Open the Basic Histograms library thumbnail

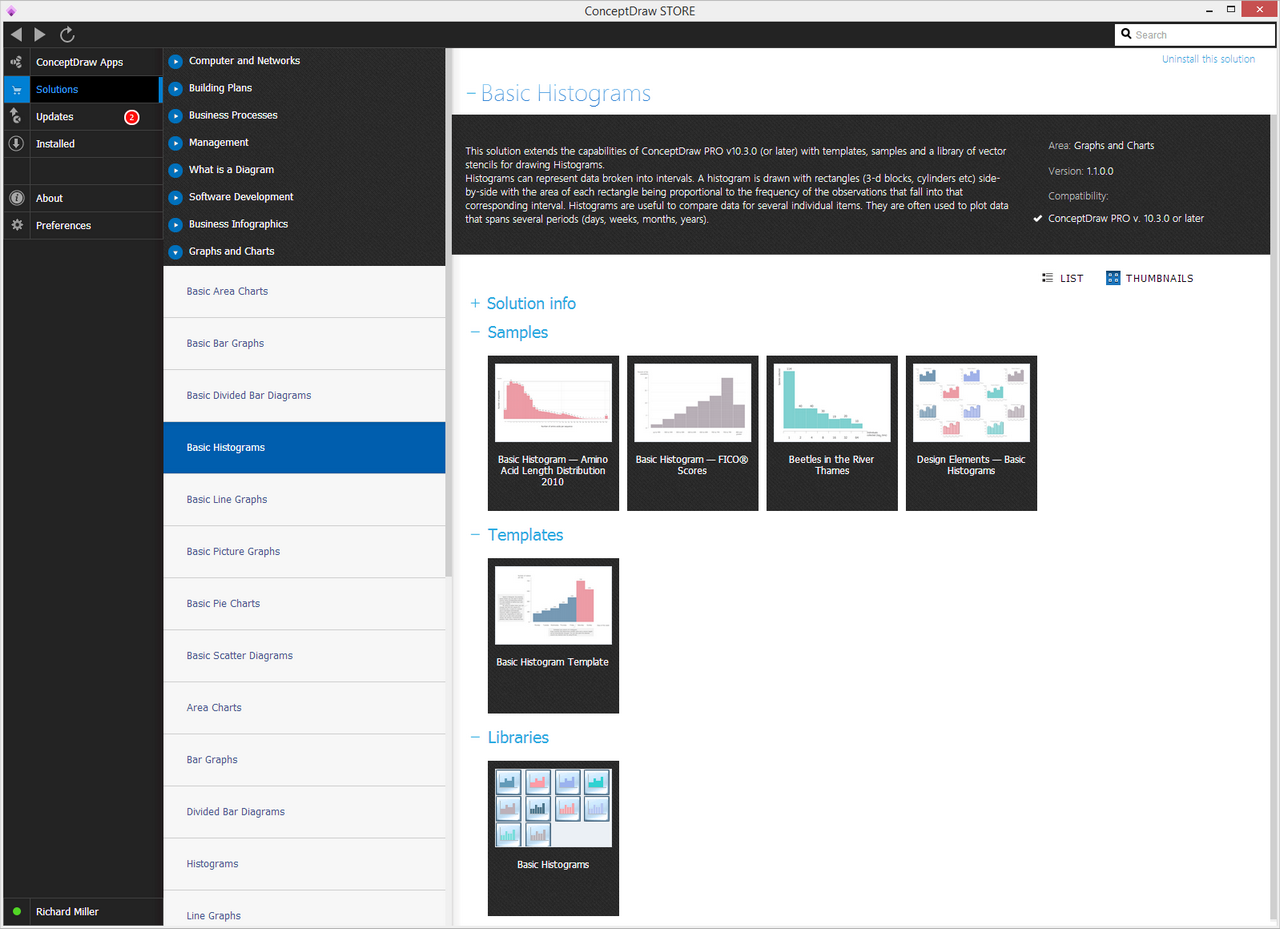click(x=553, y=838)
